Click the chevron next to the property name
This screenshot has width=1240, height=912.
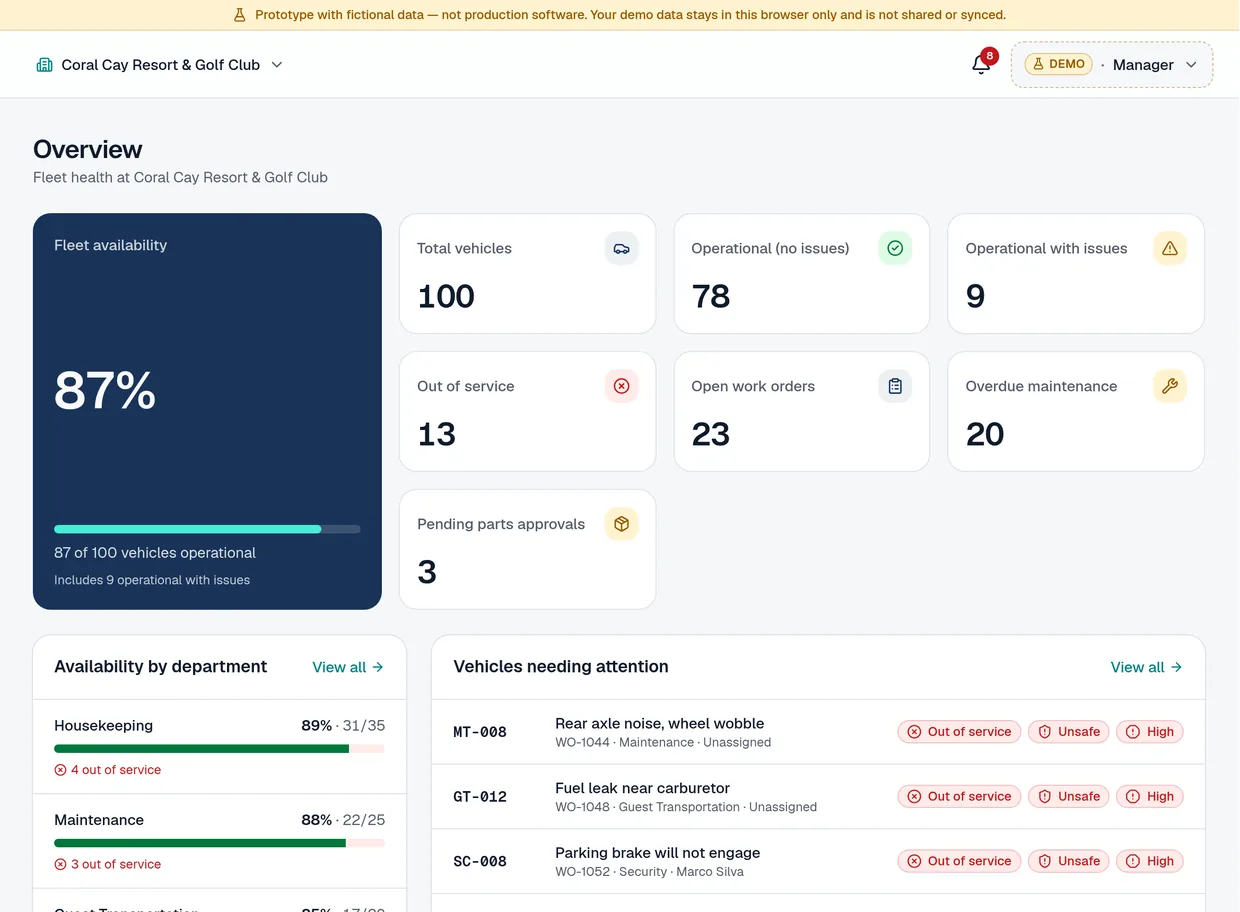coord(277,65)
